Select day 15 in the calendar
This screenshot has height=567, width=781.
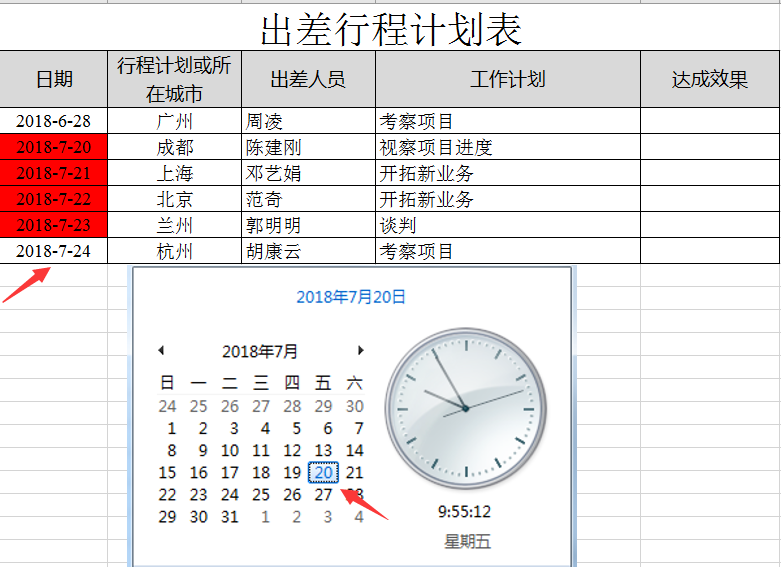(167, 472)
